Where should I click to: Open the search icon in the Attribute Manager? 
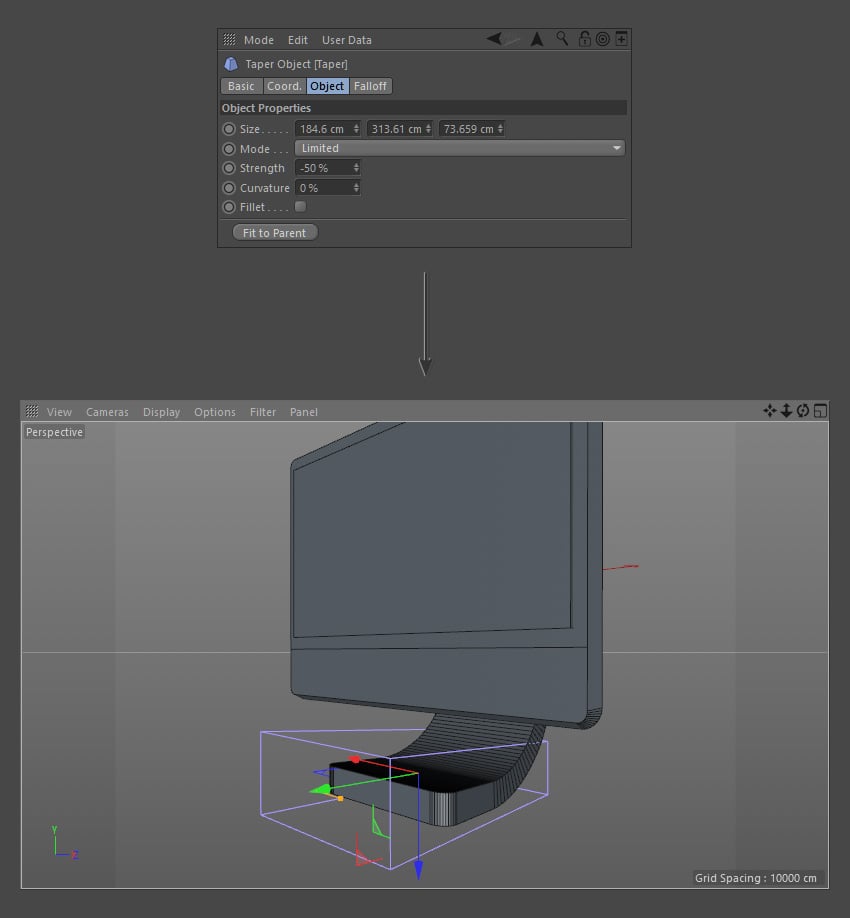pyautogui.click(x=563, y=38)
